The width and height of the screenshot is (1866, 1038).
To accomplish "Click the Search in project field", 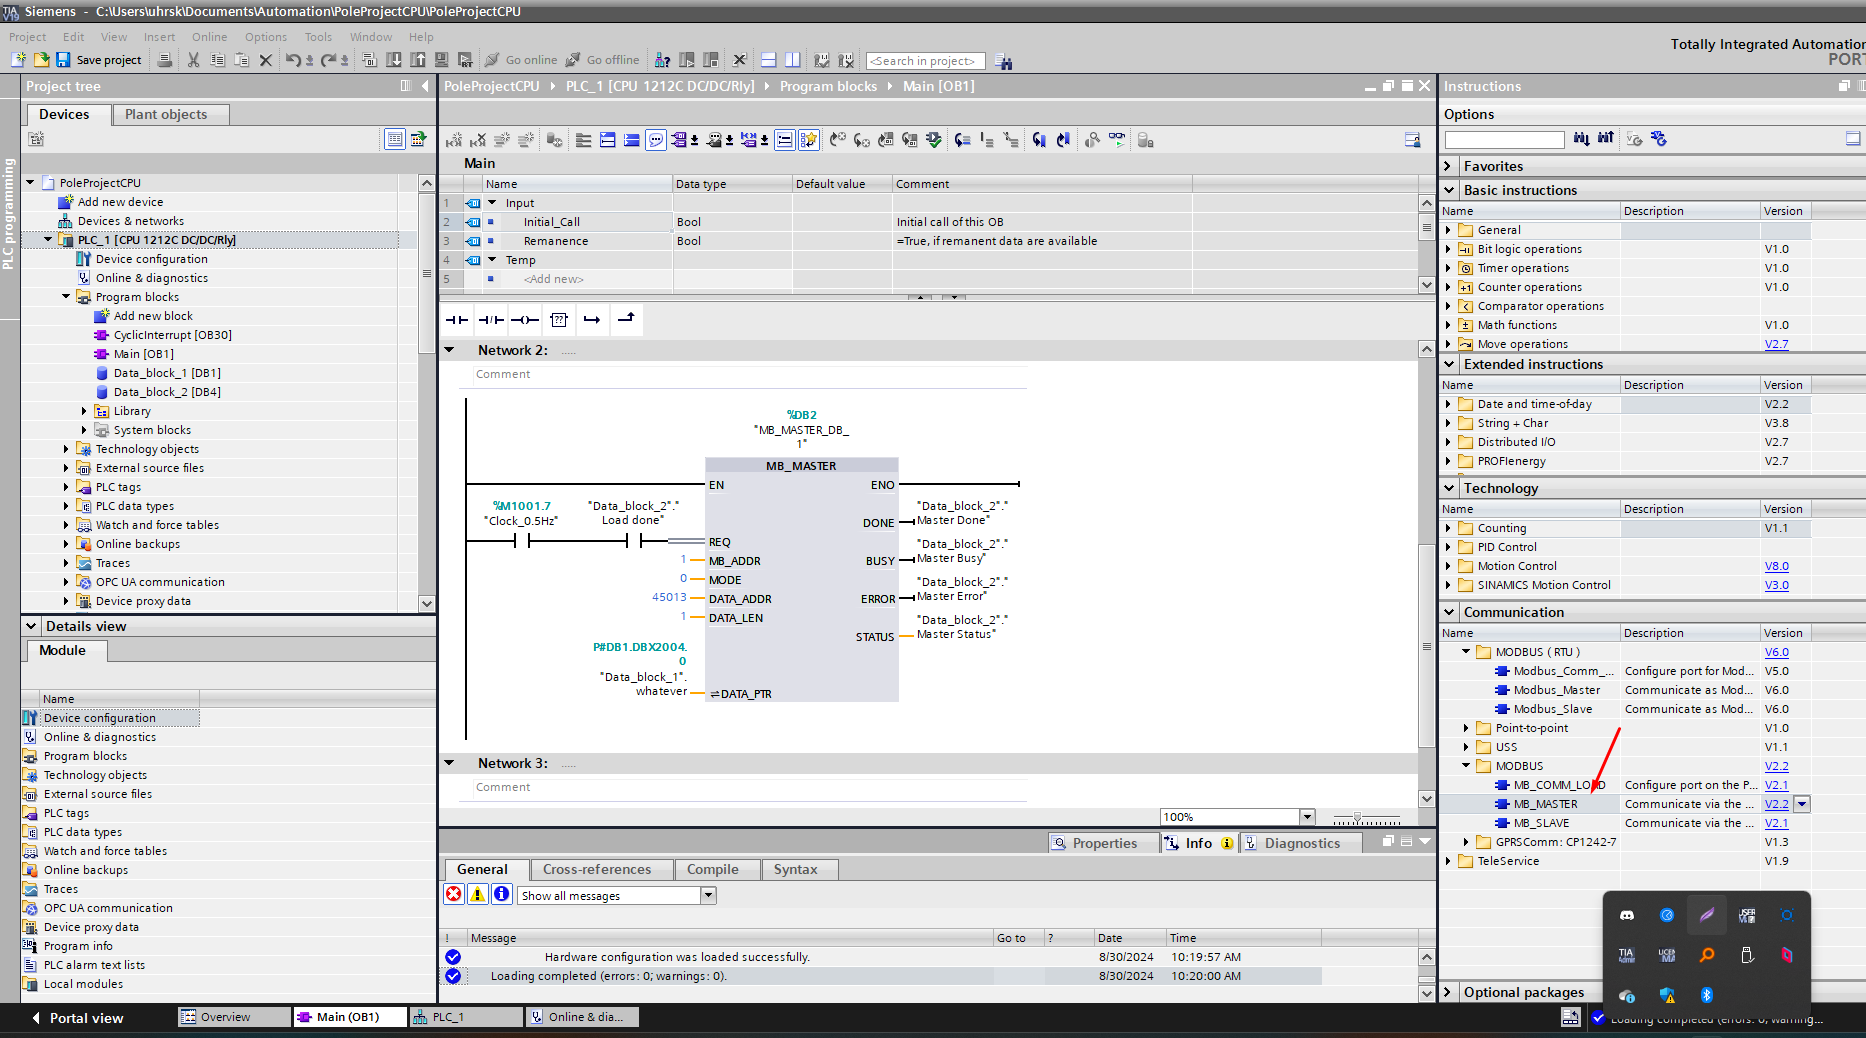I will [926, 61].
